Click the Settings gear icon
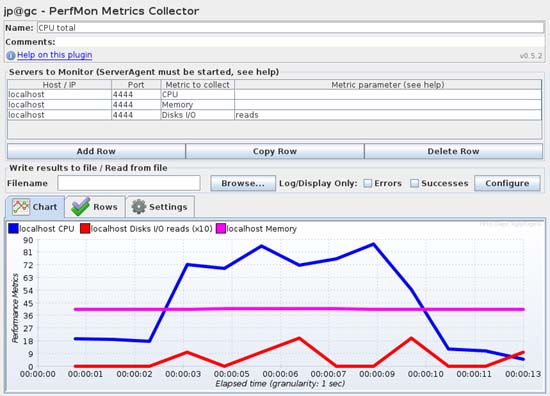The width and height of the screenshot is (550, 396). click(139, 207)
